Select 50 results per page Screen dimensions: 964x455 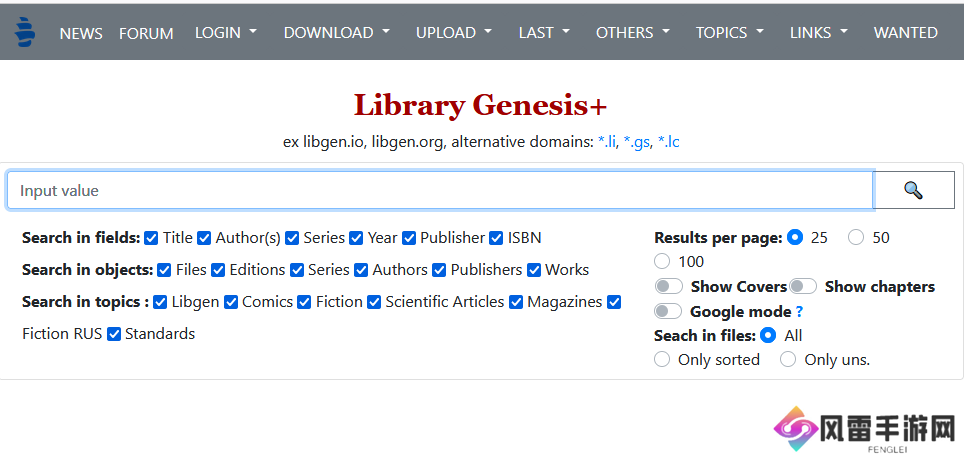[x=856, y=237]
